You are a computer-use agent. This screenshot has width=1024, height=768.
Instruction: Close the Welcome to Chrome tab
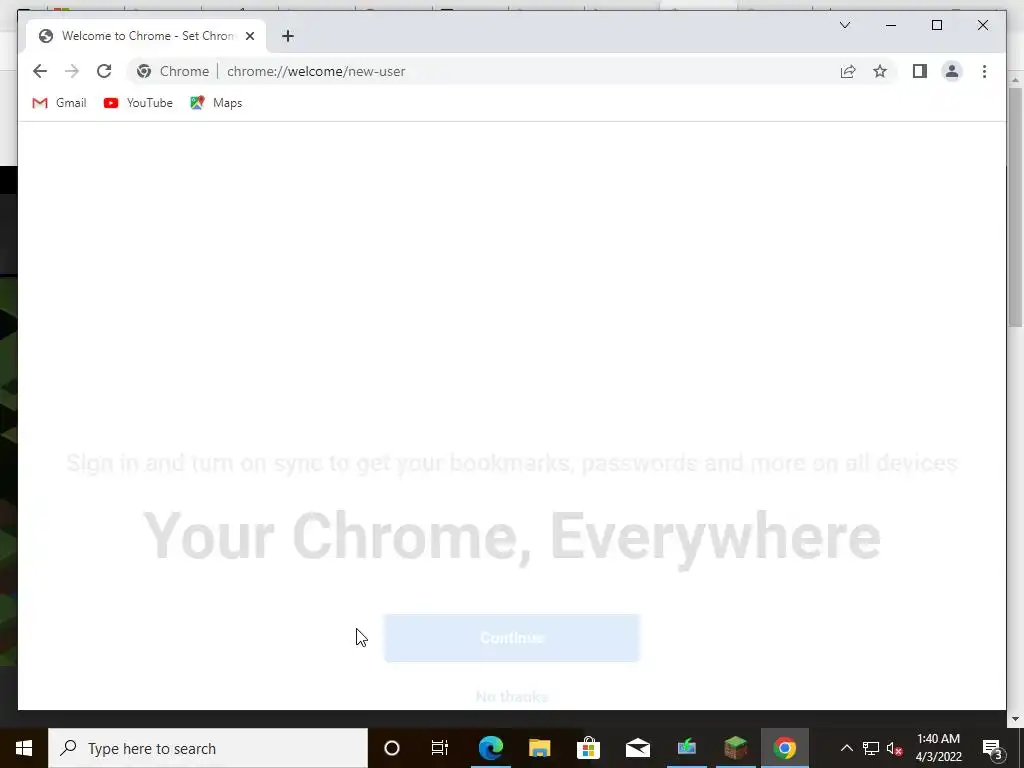click(249, 36)
